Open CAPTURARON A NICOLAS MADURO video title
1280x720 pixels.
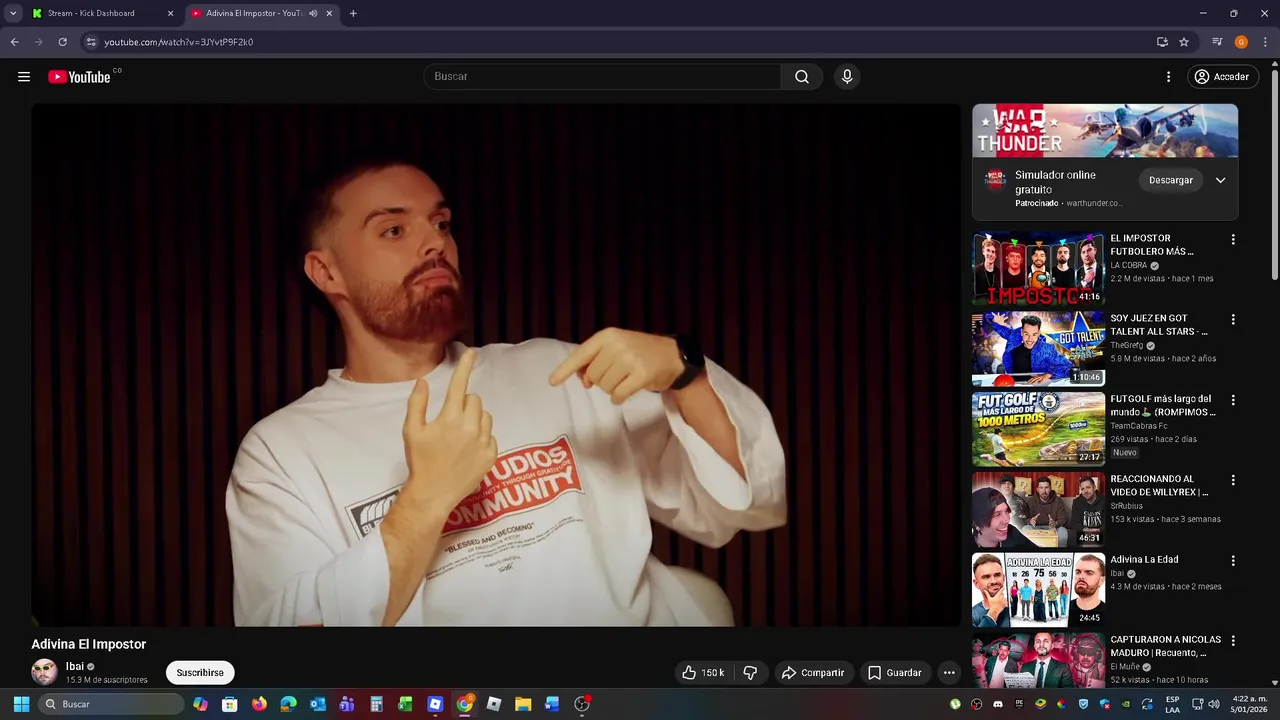pos(1165,646)
